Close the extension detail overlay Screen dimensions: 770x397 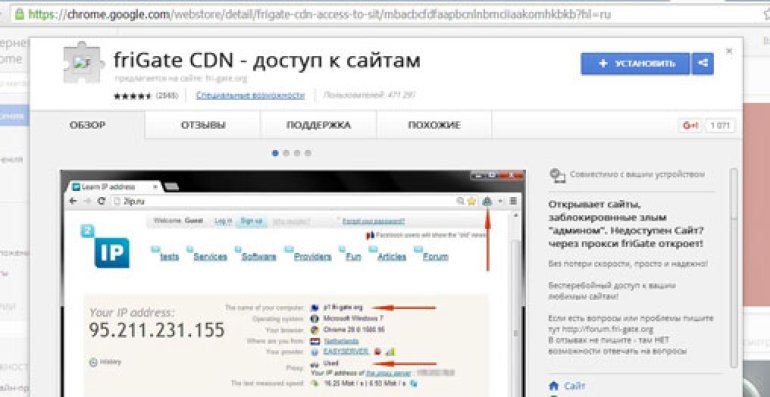tap(729, 51)
